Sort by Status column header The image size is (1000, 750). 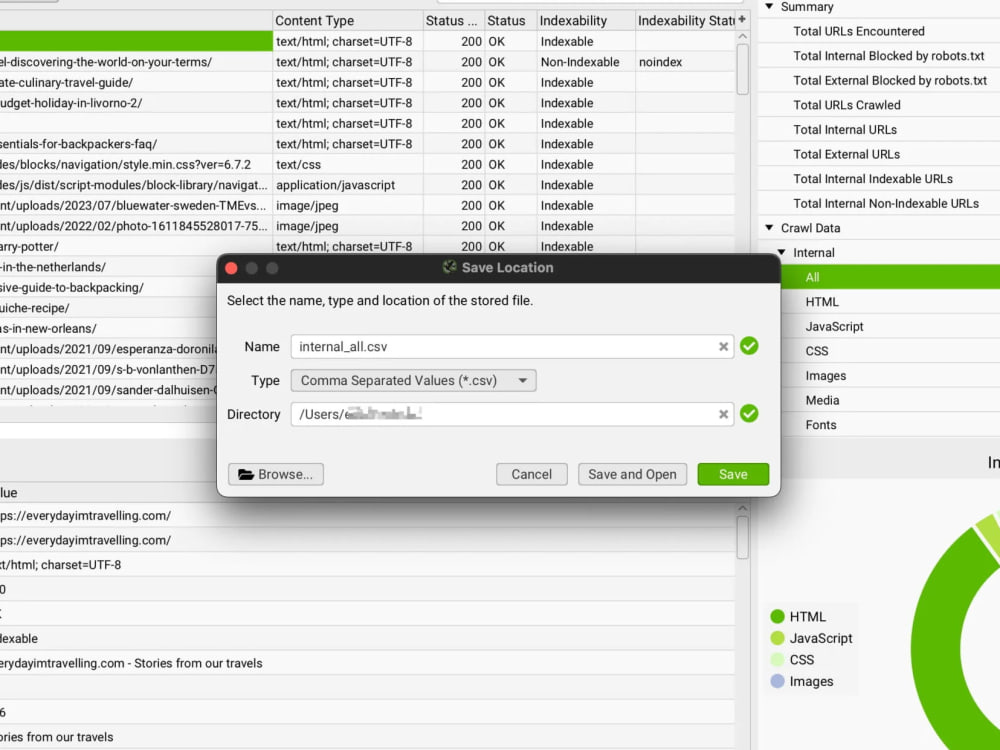511,20
